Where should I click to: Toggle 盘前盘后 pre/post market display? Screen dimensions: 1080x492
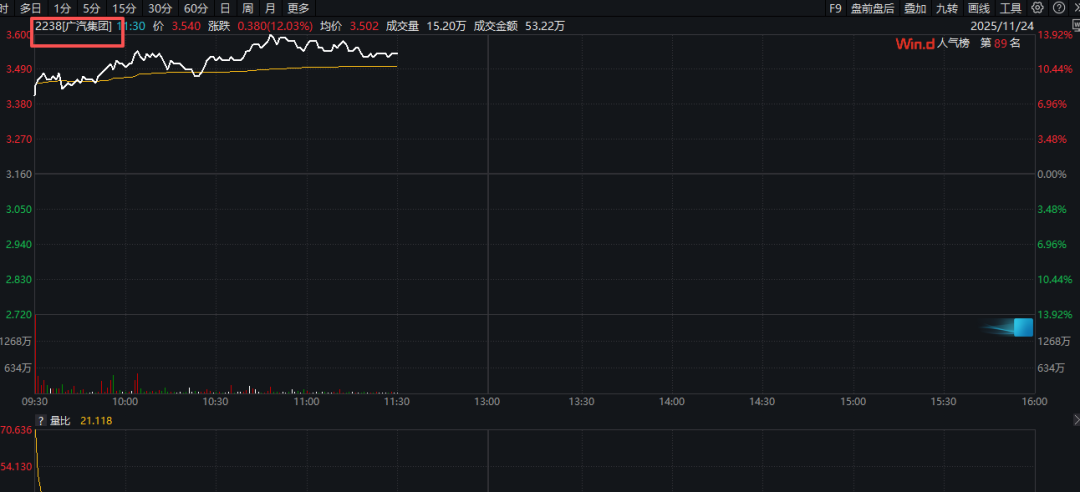point(872,8)
